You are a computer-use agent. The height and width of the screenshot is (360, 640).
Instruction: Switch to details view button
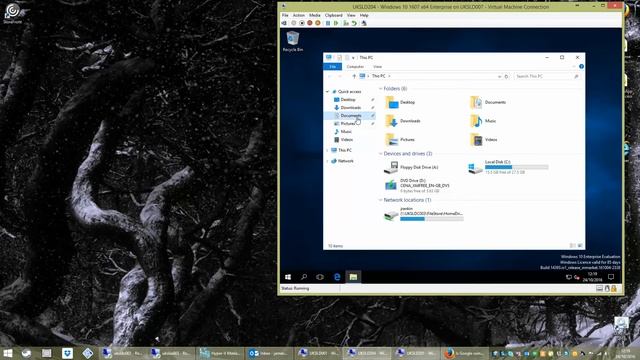[573, 246]
